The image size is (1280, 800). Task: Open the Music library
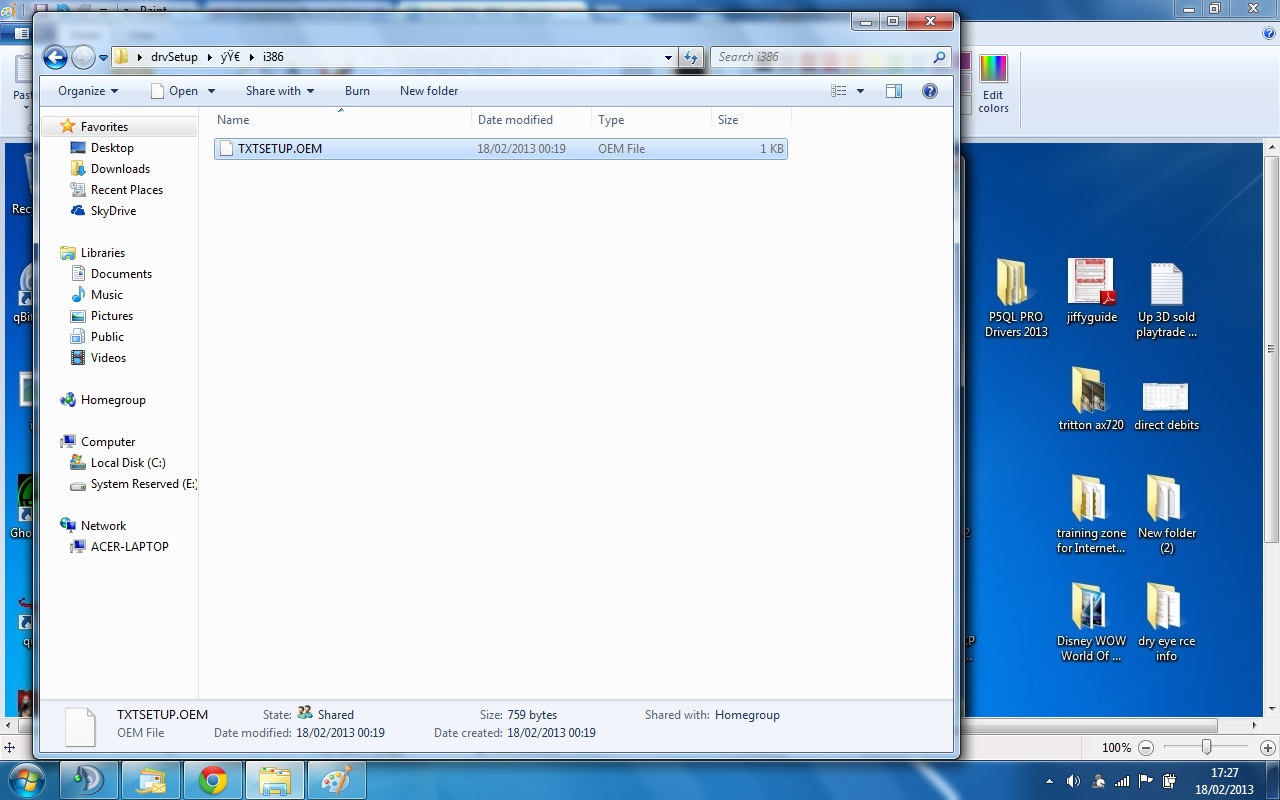click(107, 295)
